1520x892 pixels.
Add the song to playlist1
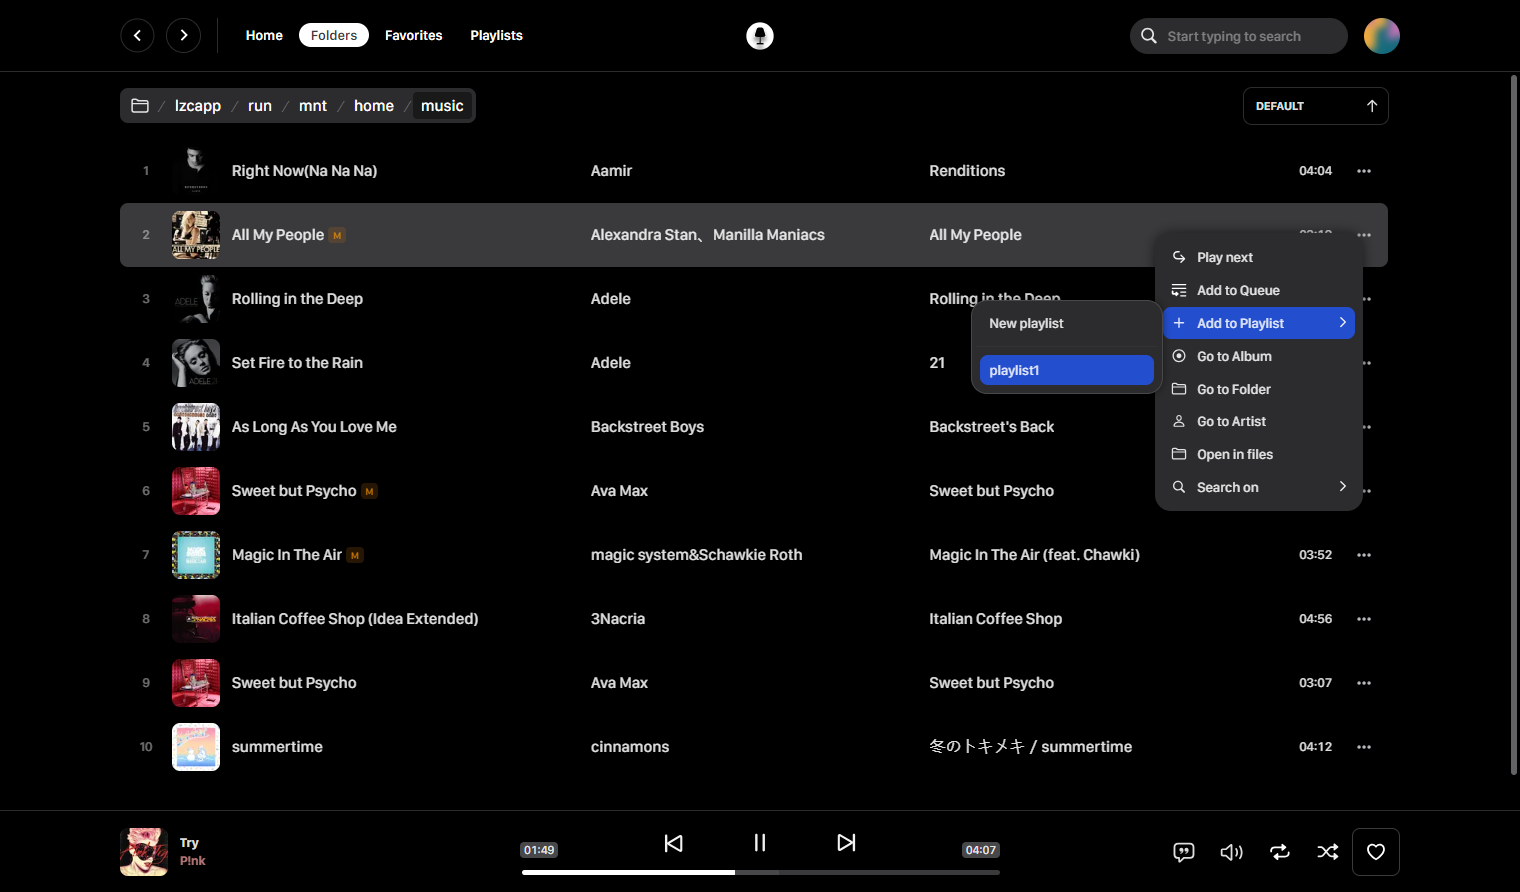(1066, 370)
